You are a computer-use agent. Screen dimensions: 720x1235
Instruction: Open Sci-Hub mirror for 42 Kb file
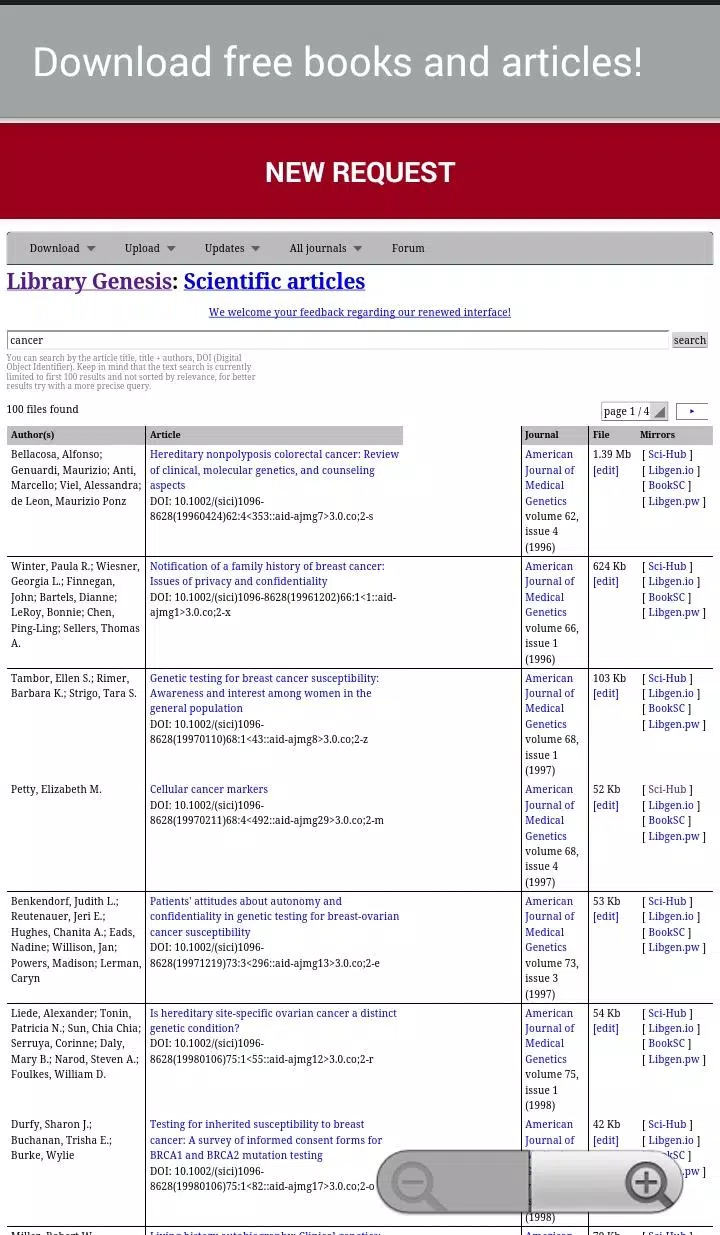[x=667, y=1125]
